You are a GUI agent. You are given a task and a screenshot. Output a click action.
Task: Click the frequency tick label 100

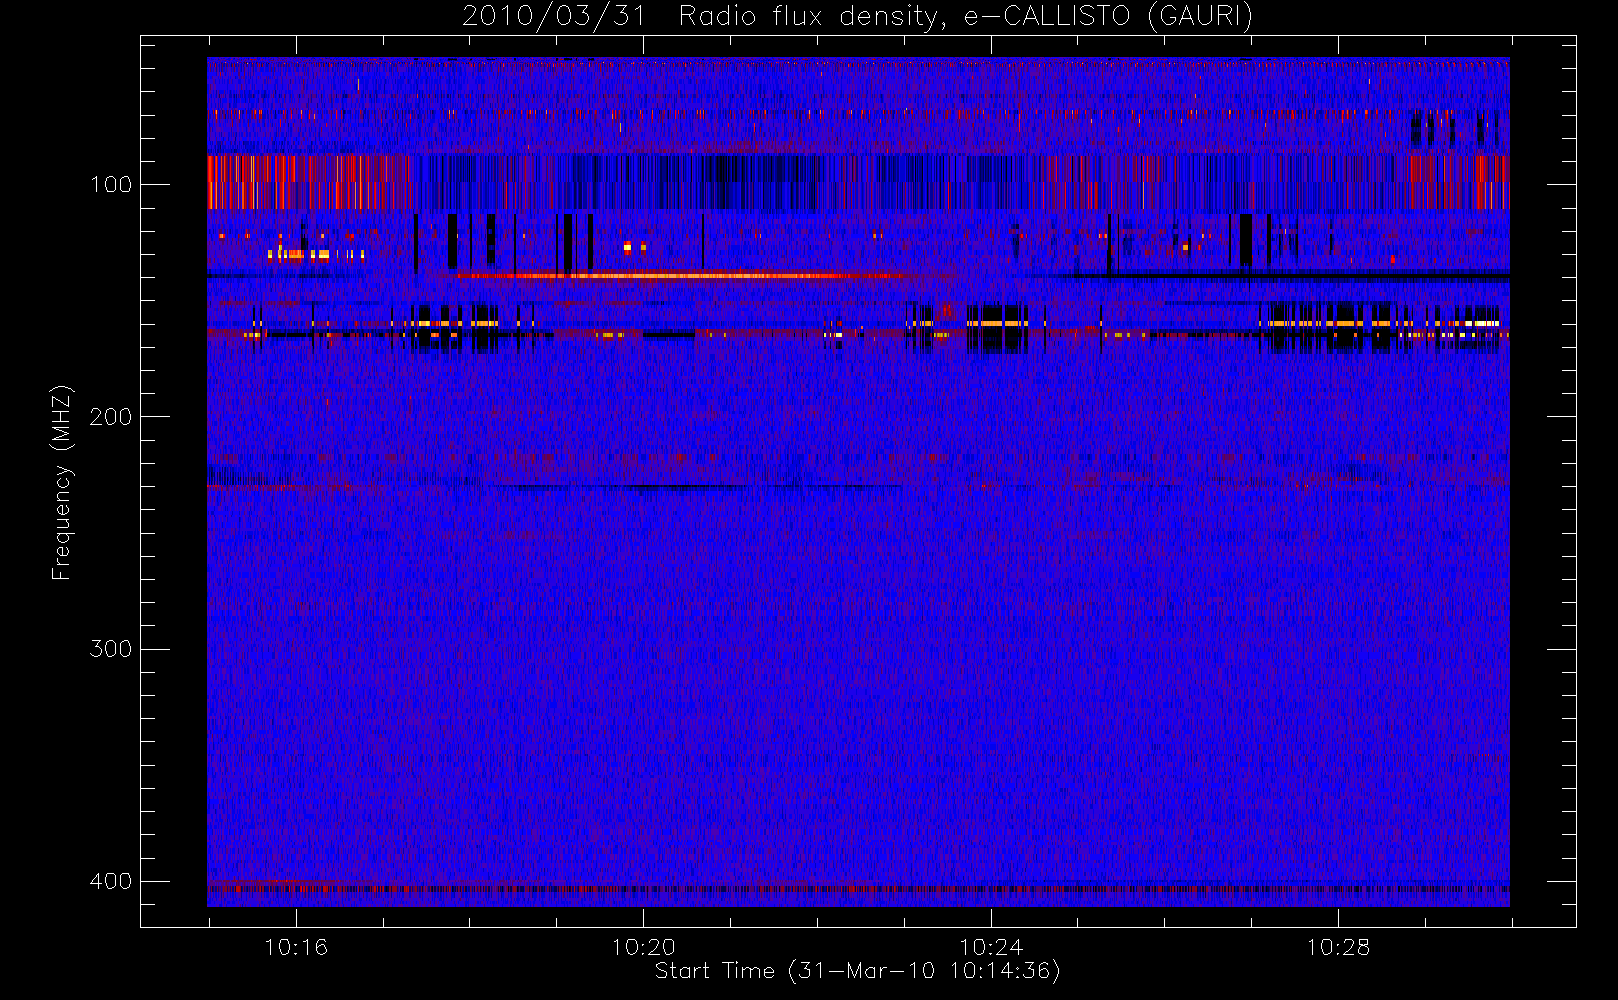110,185
